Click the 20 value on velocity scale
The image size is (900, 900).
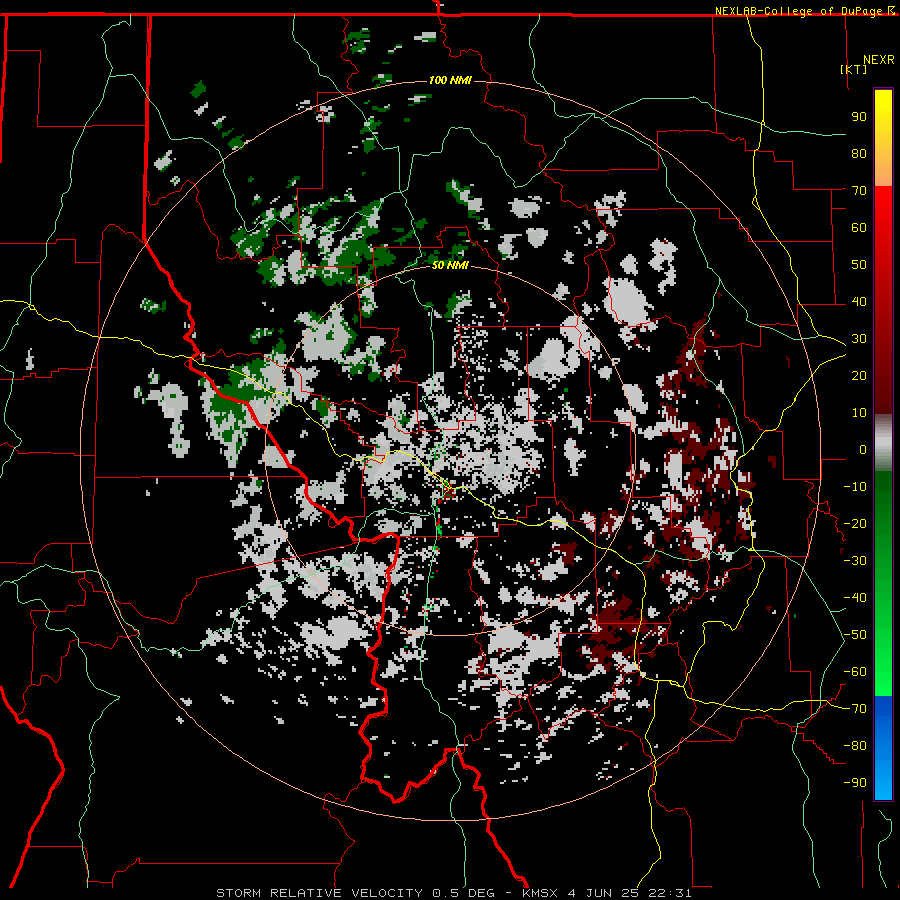click(859, 376)
